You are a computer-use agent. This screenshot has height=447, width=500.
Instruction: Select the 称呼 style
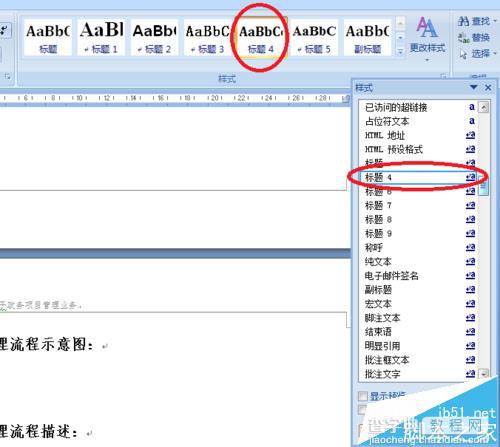pyautogui.click(x=419, y=247)
